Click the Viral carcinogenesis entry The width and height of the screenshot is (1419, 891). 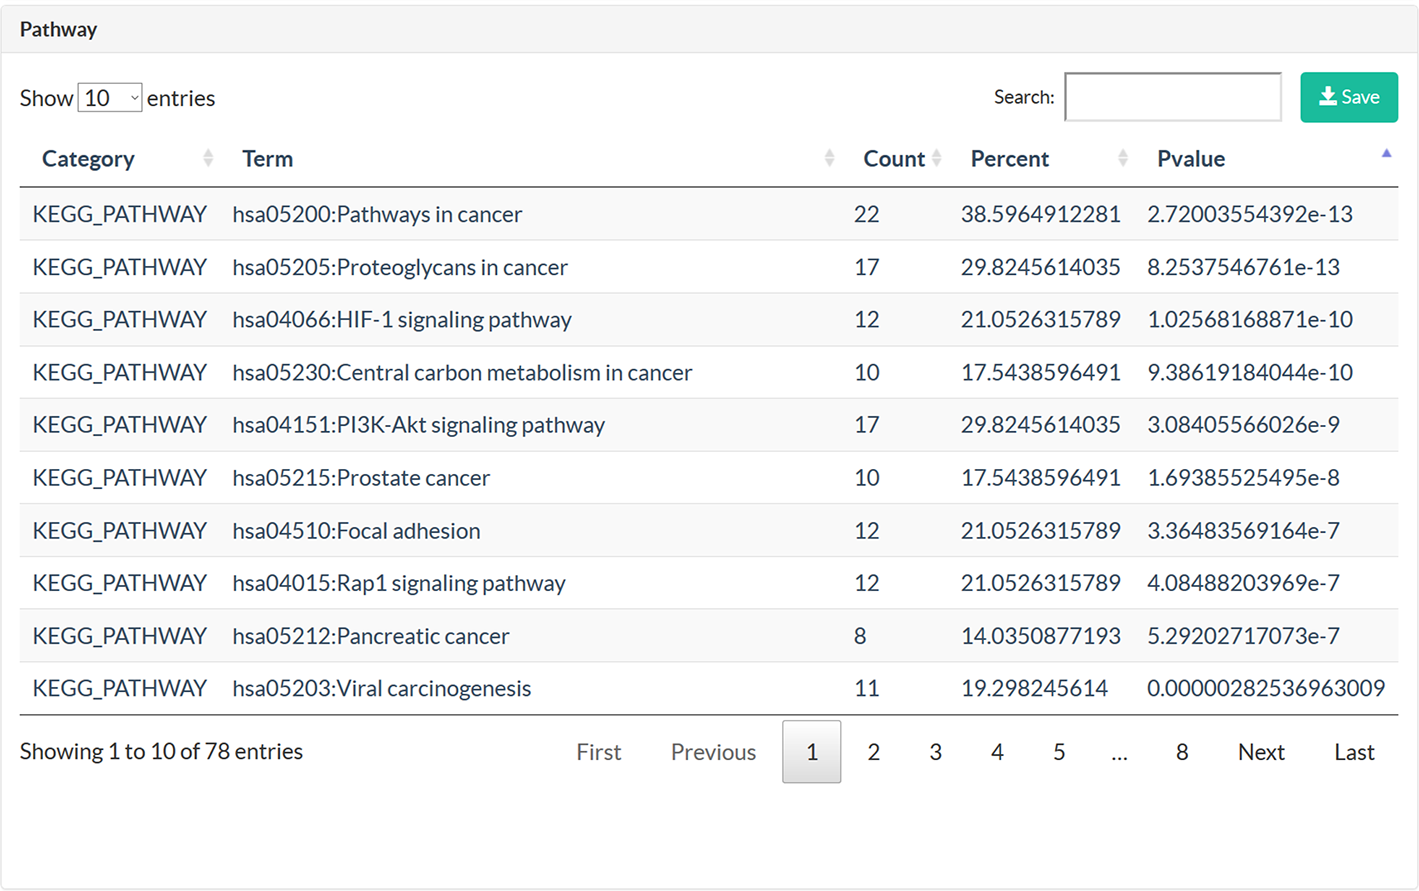pyautogui.click(x=382, y=689)
